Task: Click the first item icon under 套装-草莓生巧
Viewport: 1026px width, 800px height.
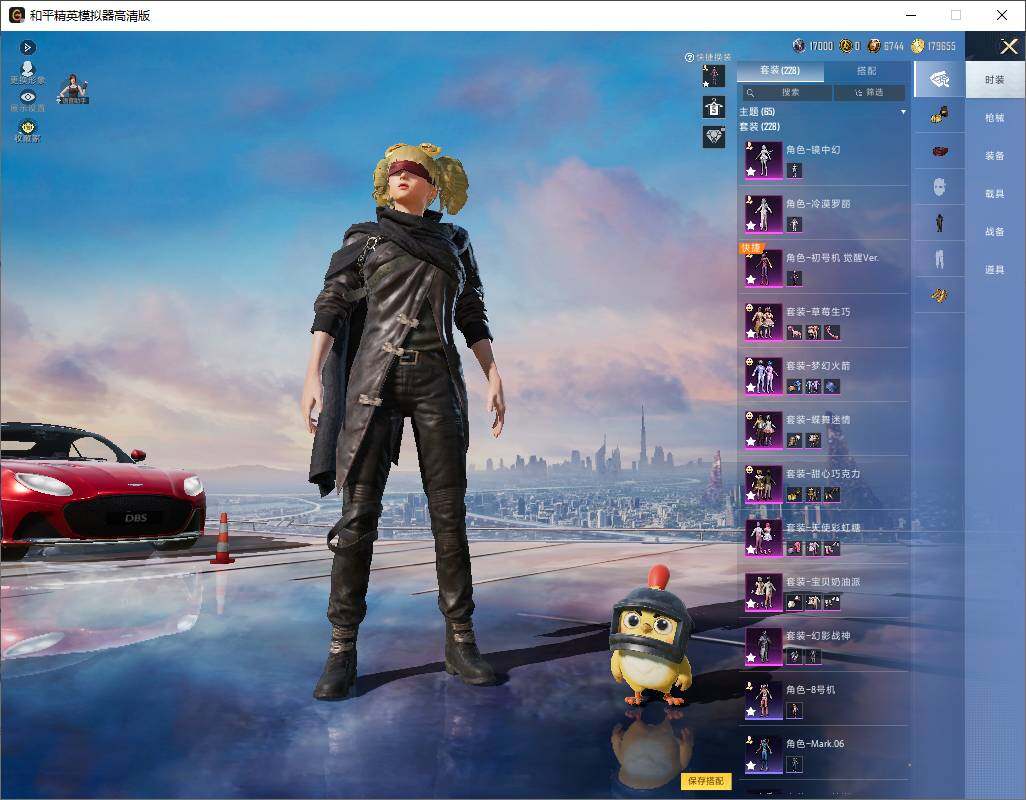Action: (794, 332)
